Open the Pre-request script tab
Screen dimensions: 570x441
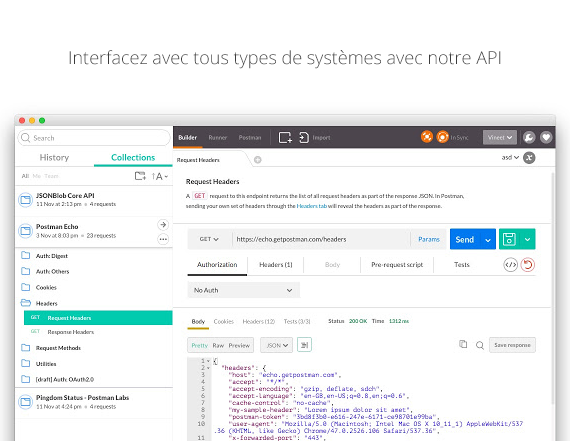397,265
